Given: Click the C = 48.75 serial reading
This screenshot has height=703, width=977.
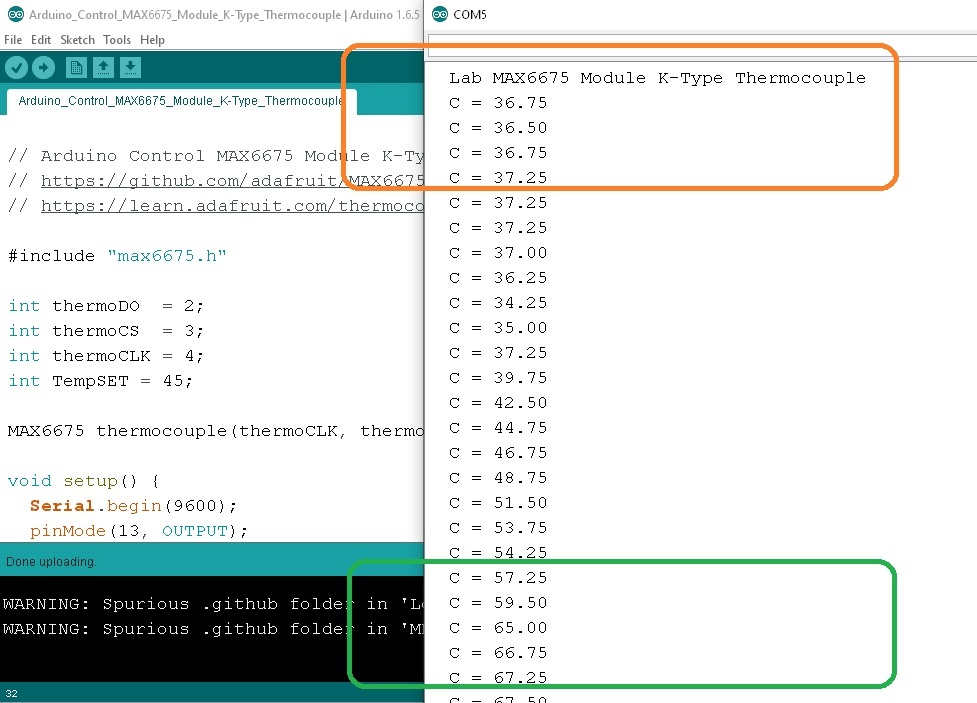Looking at the screenshot, I should pyautogui.click(x=498, y=478).
